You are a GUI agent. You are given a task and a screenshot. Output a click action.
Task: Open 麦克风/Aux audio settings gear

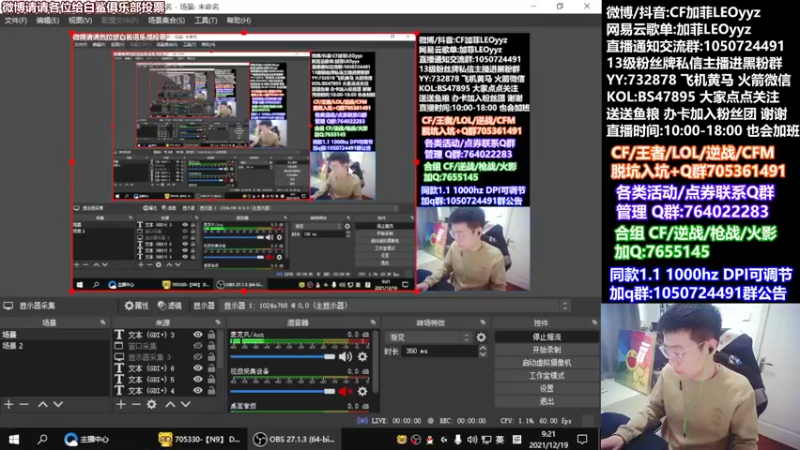362,357
